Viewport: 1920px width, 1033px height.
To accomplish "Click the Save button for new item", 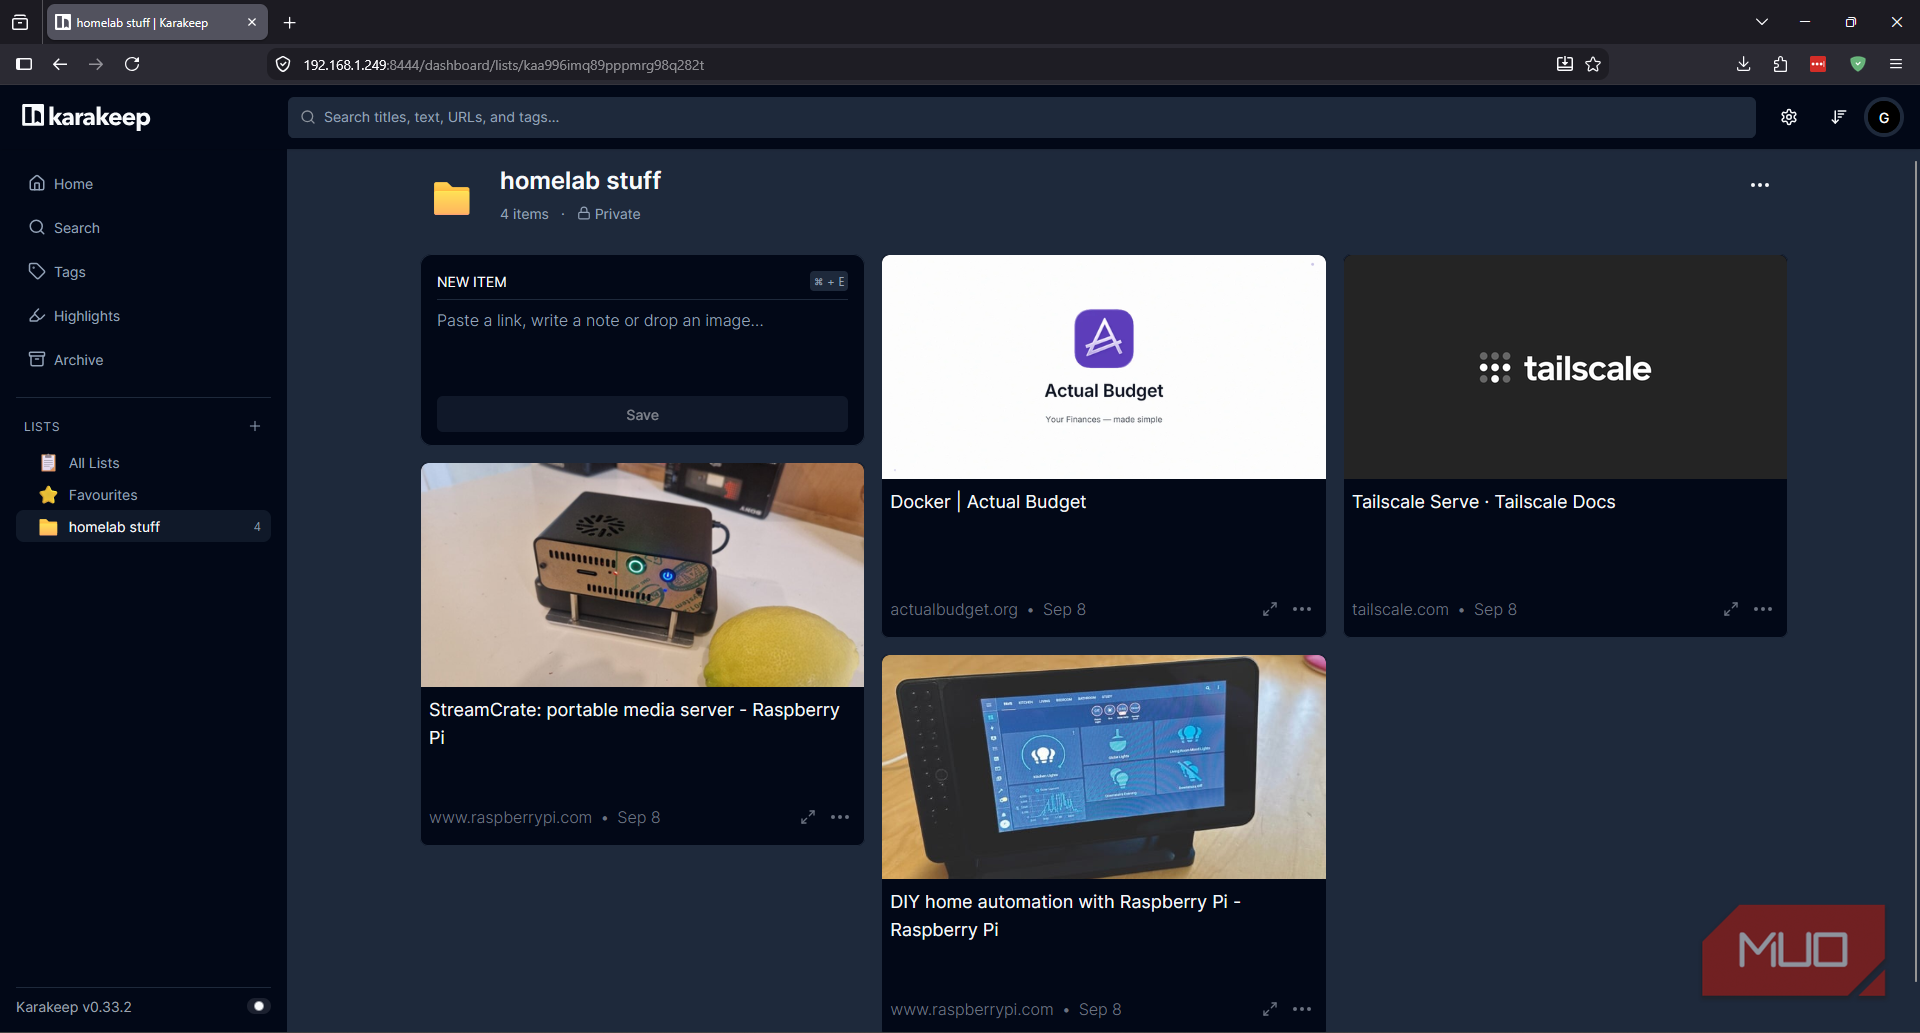I will point(642,415).
